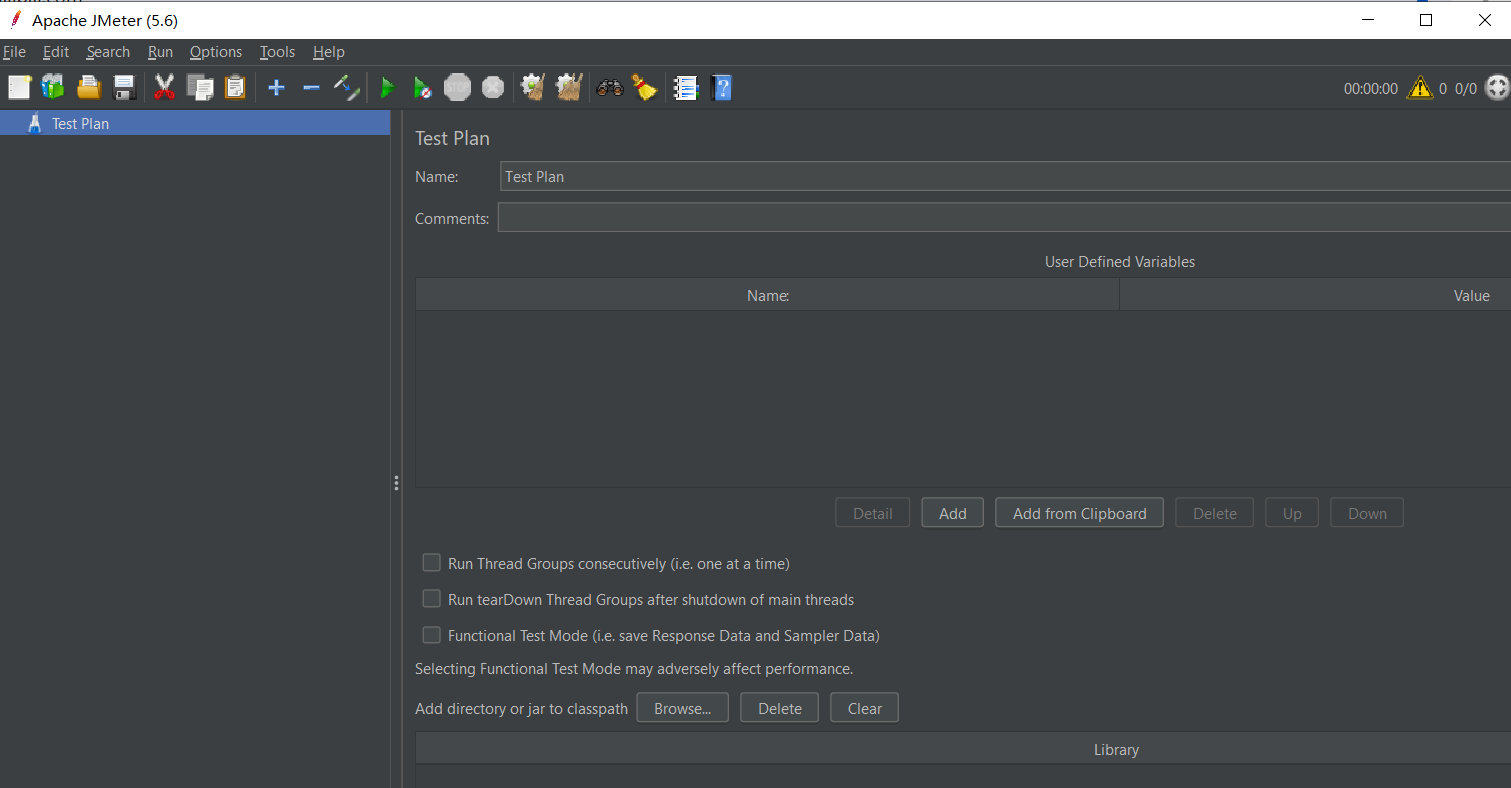Screen dimensions: 1511x788
Task: Enable Functional Test Mode checkbox
Action: tap(431, 635)
